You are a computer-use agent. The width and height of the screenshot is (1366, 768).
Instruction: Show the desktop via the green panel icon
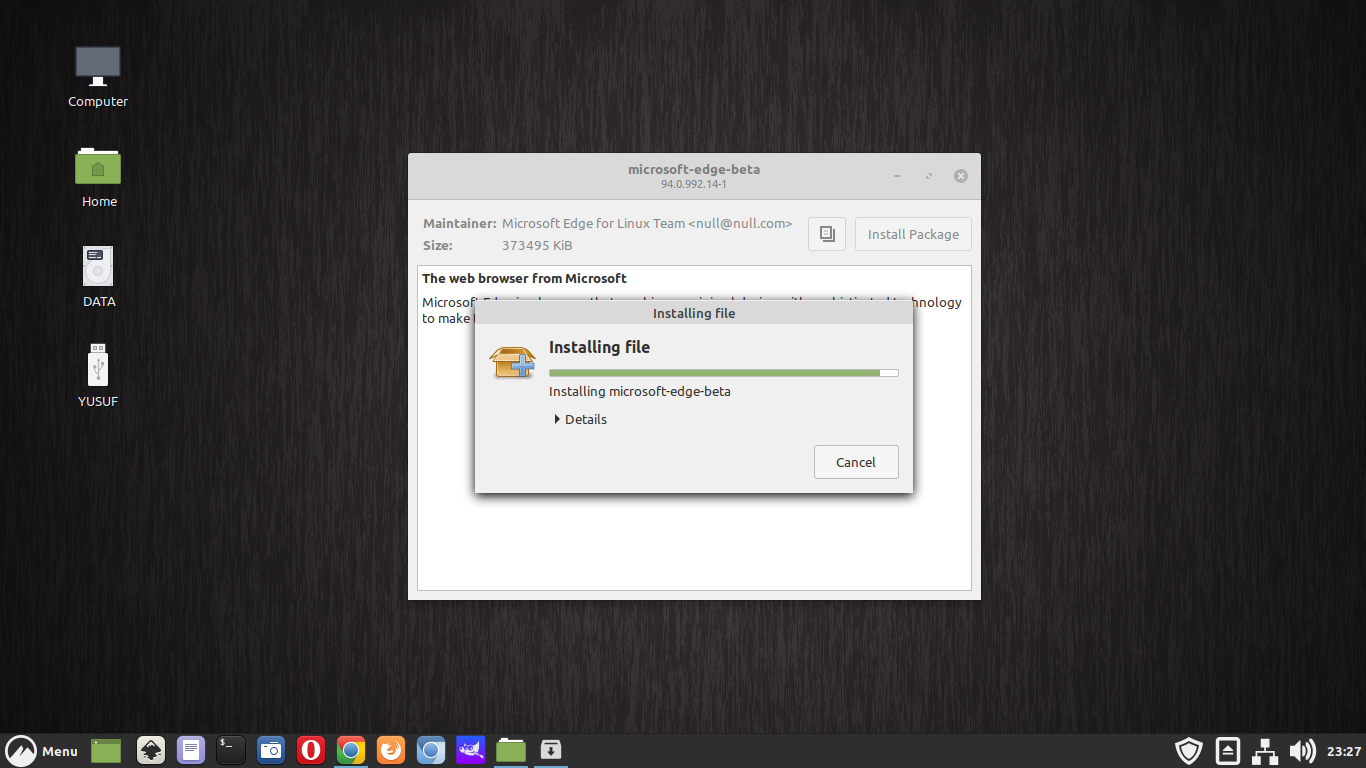106,750
